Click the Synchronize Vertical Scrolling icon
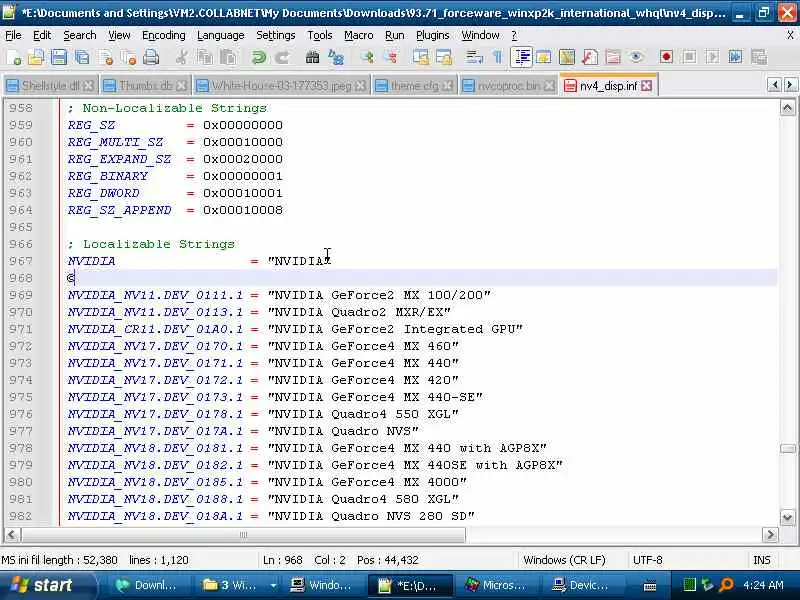The width and height of the screenshot is (800, 600). (x=421, y=57)
